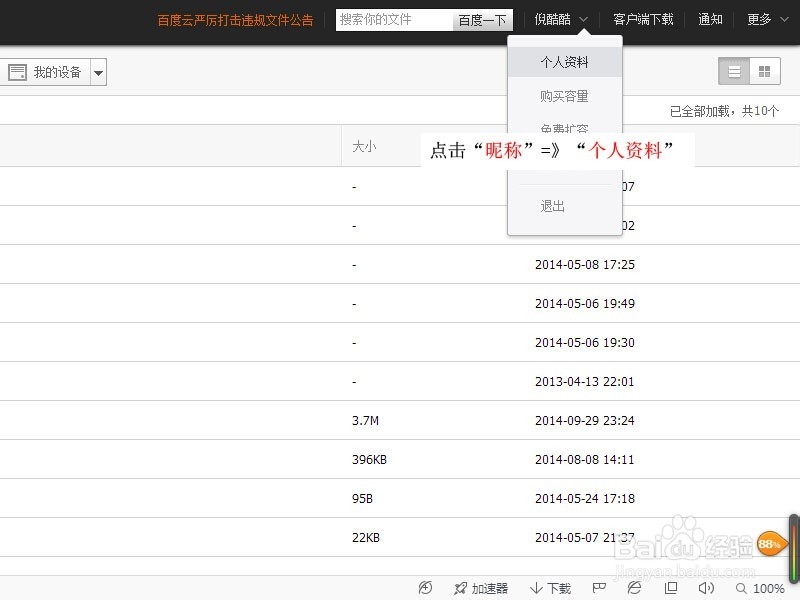Toggle the browser sound speaker icon
The height and width of the screenshot is (600, 800).
pyautogui.click(x=706, y=588)
